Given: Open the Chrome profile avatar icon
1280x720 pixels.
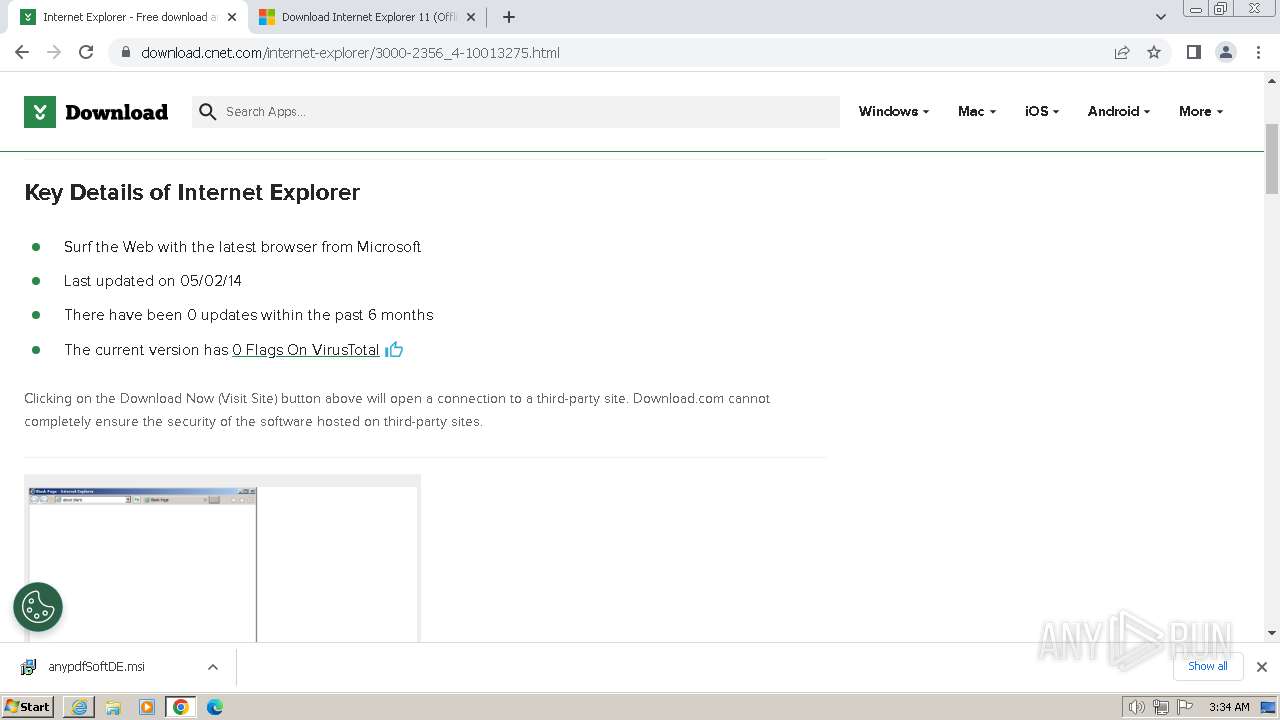Looking at the screenshot, I should click(x=1226, y=52).
